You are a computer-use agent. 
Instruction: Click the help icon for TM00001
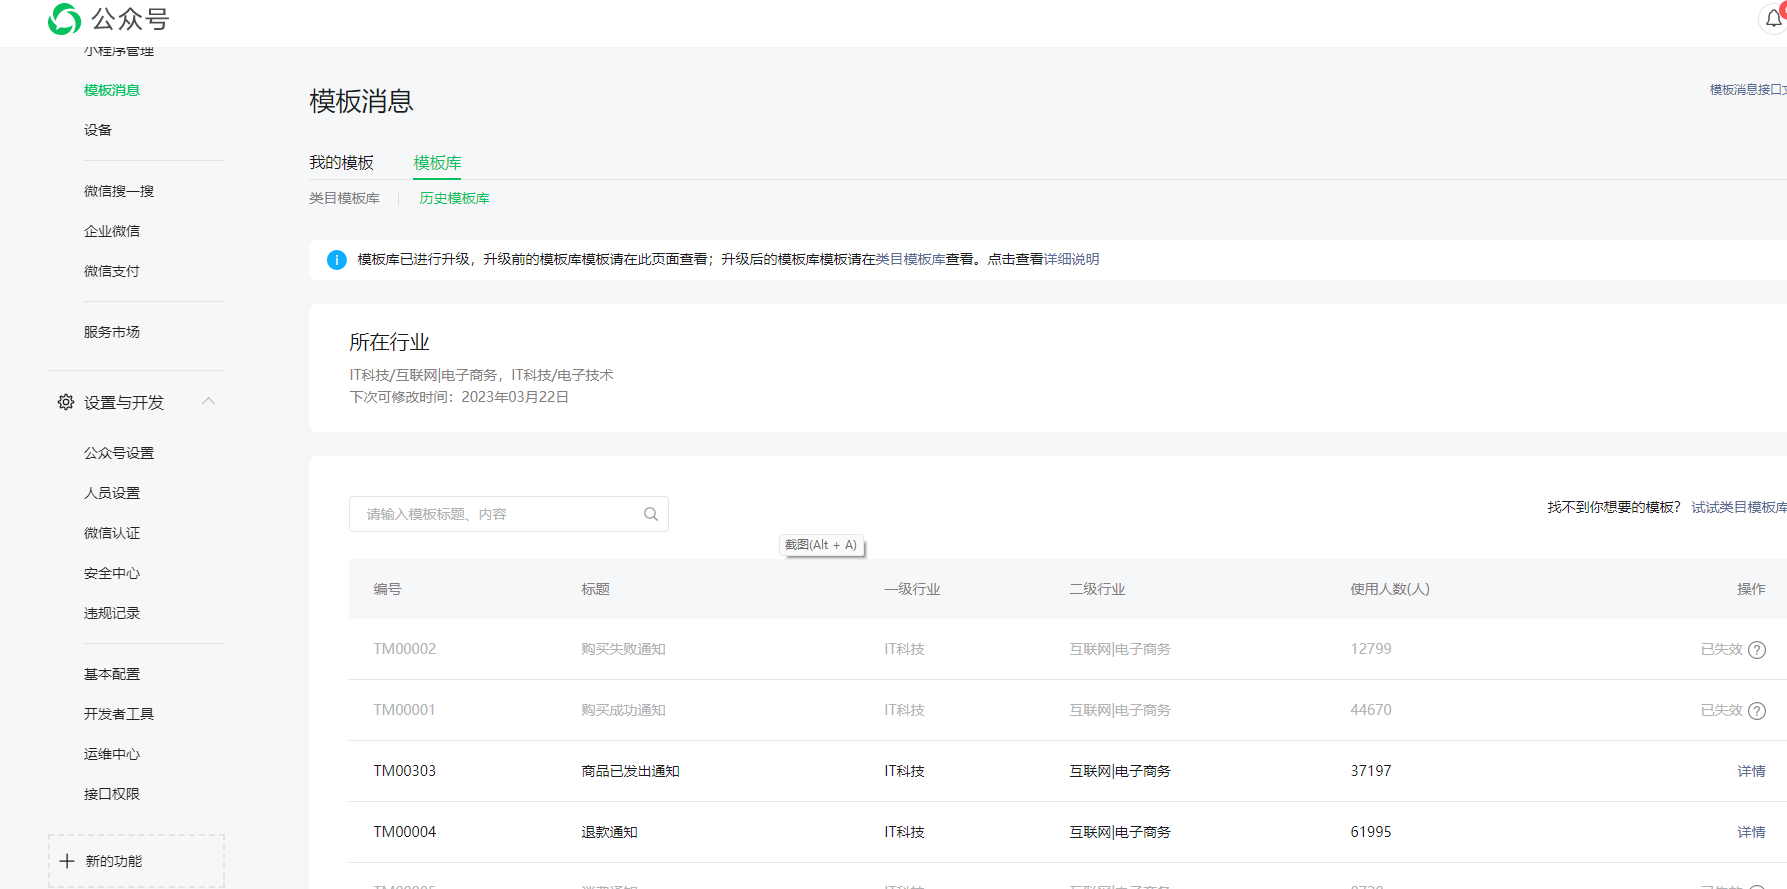coord(1757,711)
